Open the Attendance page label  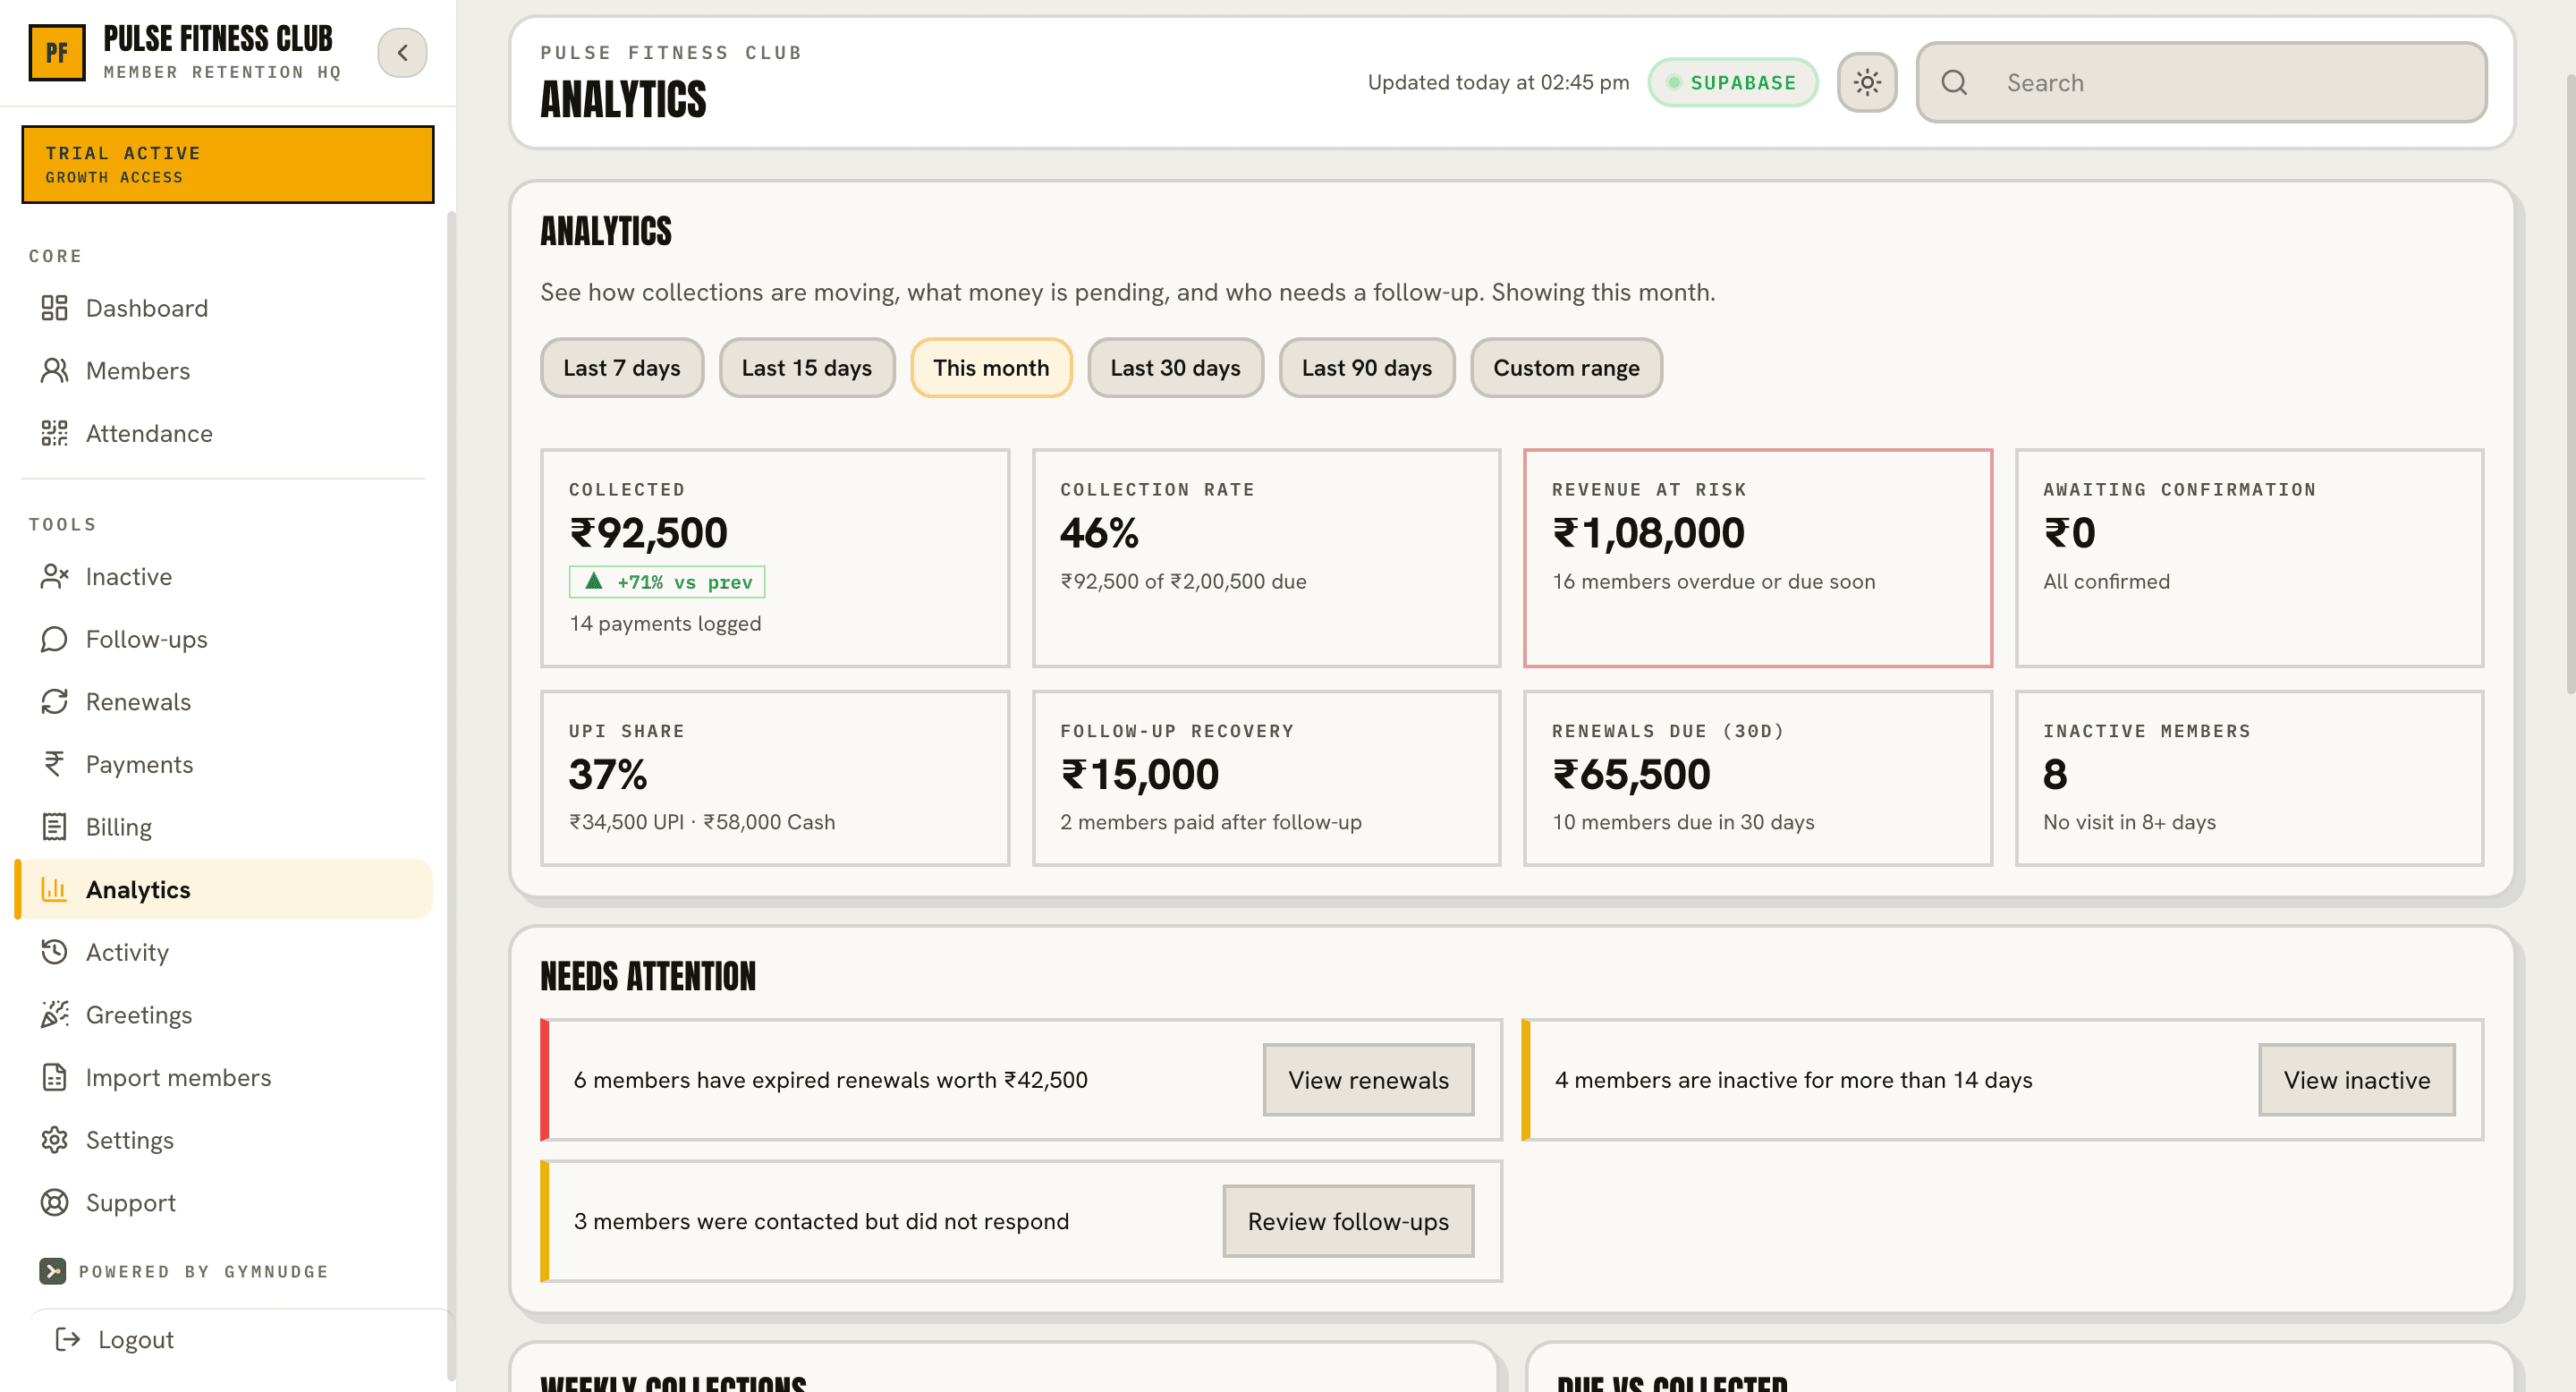pyautogui.click(x=149, y=433)
